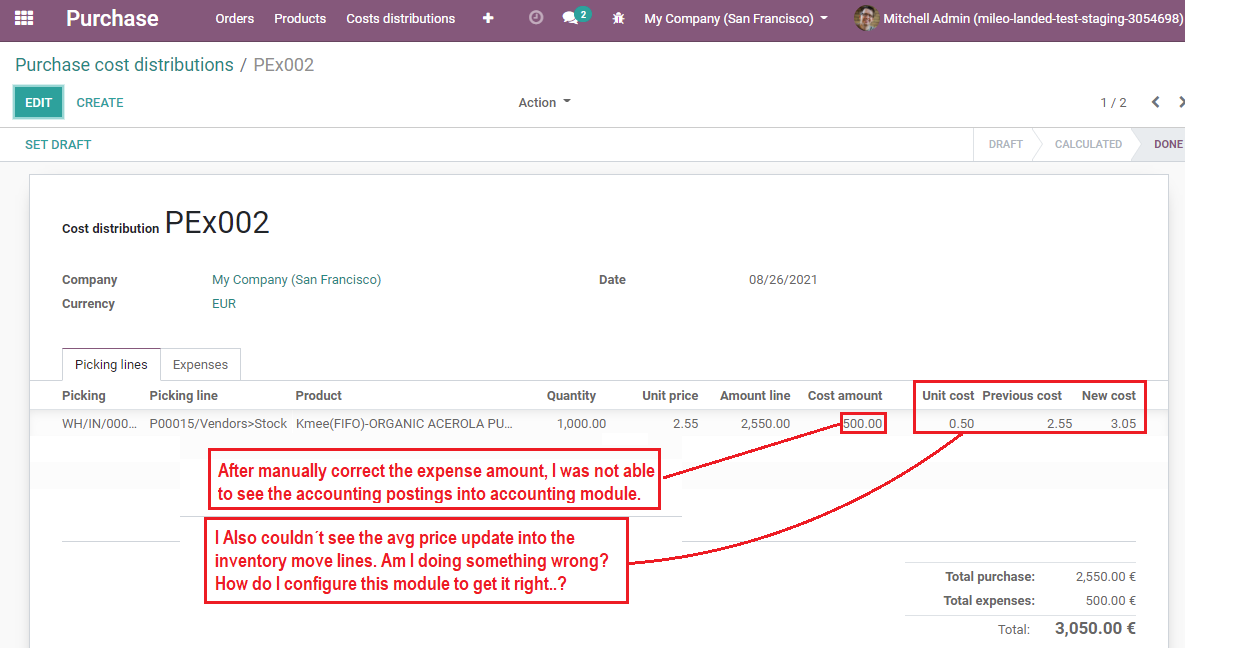Open the Orders menu
This screenshot has height=648, width=1246.
tap(234, 18)
